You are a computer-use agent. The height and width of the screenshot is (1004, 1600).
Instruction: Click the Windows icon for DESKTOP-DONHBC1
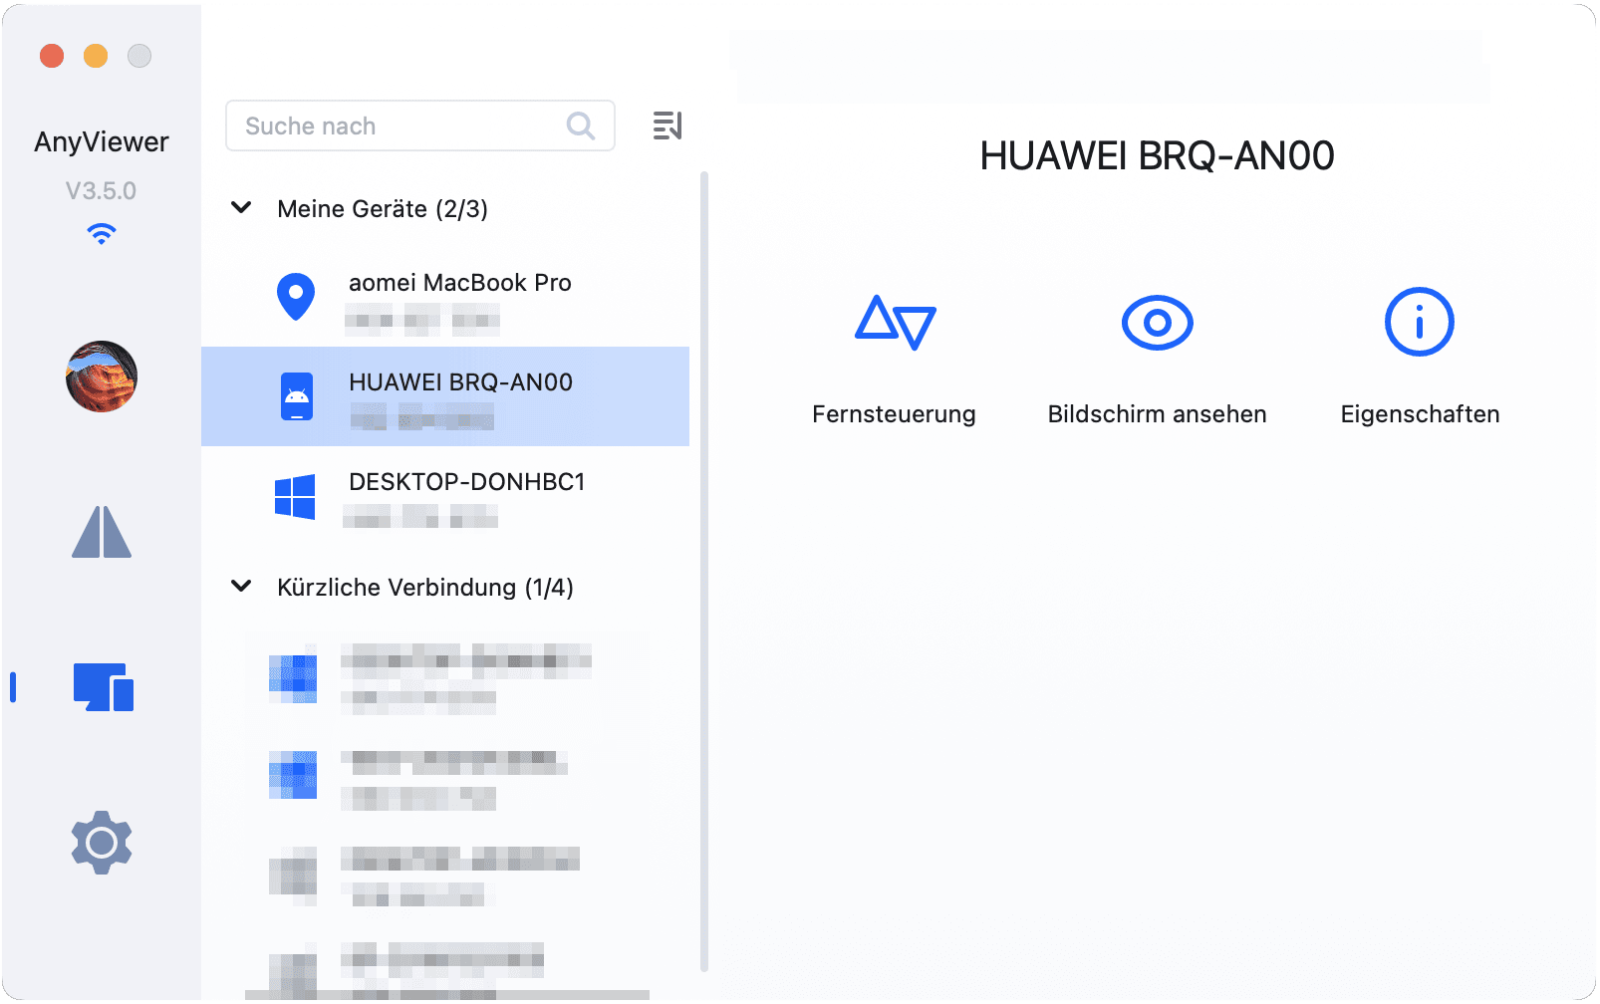click(x=295, y=496)
